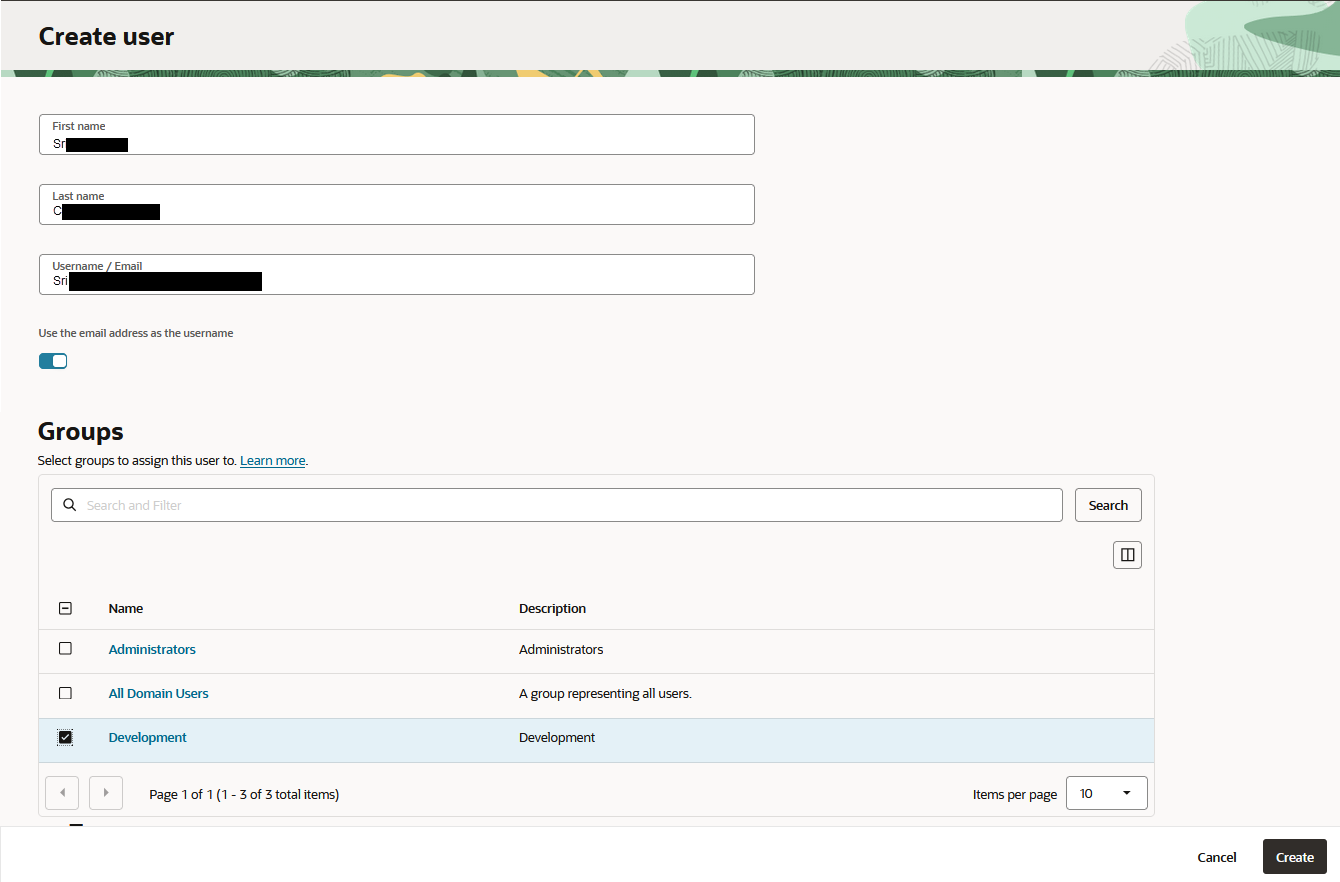1340x882 pixels.
Task: Open the column layout icon button
Action: [x=1127, y=555]
